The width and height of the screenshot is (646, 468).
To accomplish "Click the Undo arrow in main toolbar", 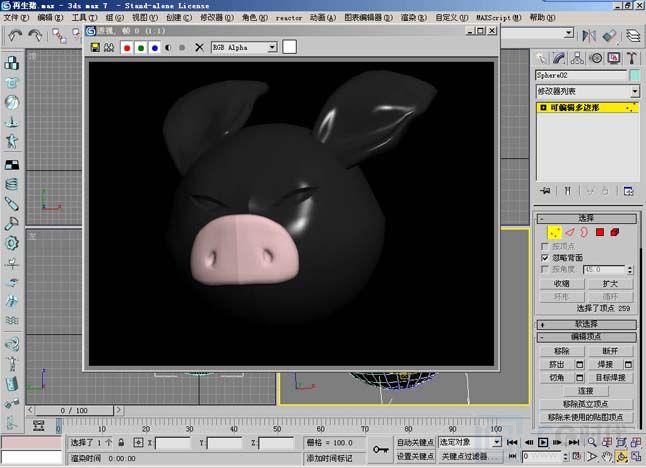I will [15, 35].
